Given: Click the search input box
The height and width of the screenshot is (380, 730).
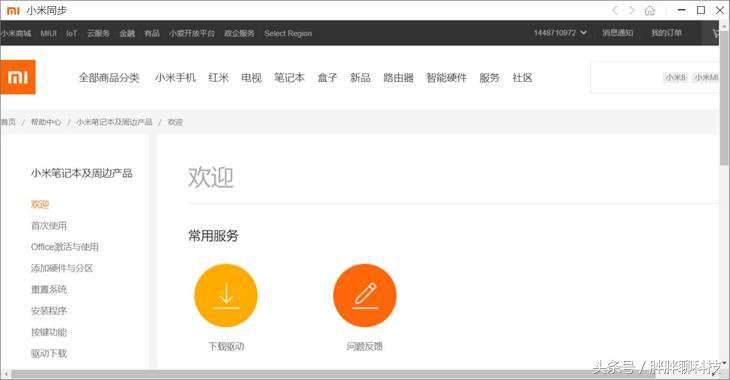Looking at the screenshot, I should click(656, 77).
